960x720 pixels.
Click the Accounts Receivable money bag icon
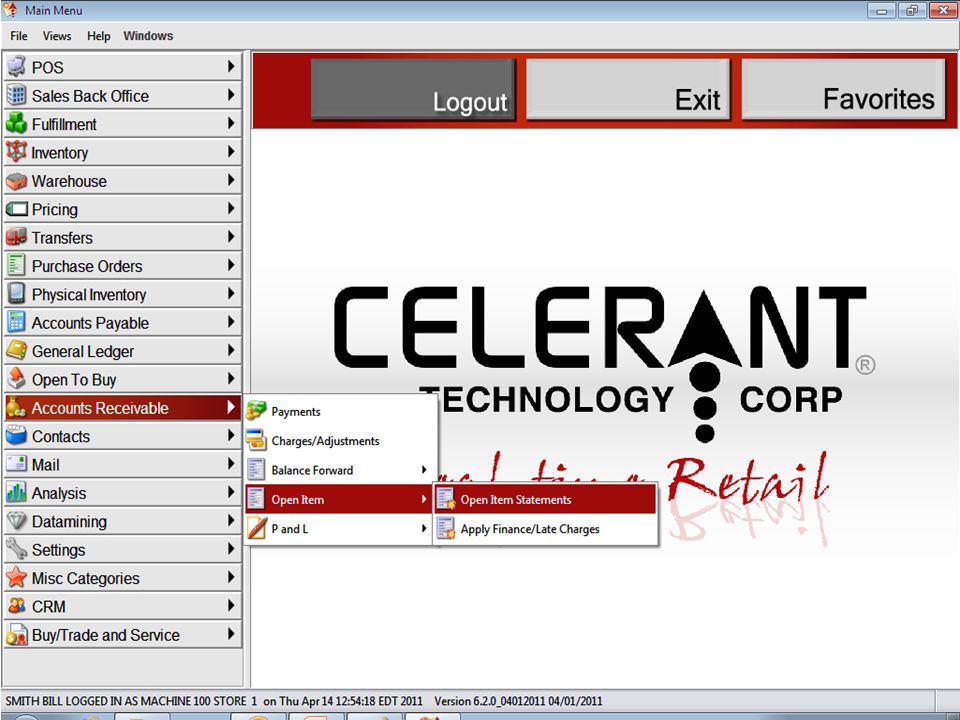(17, 407)
